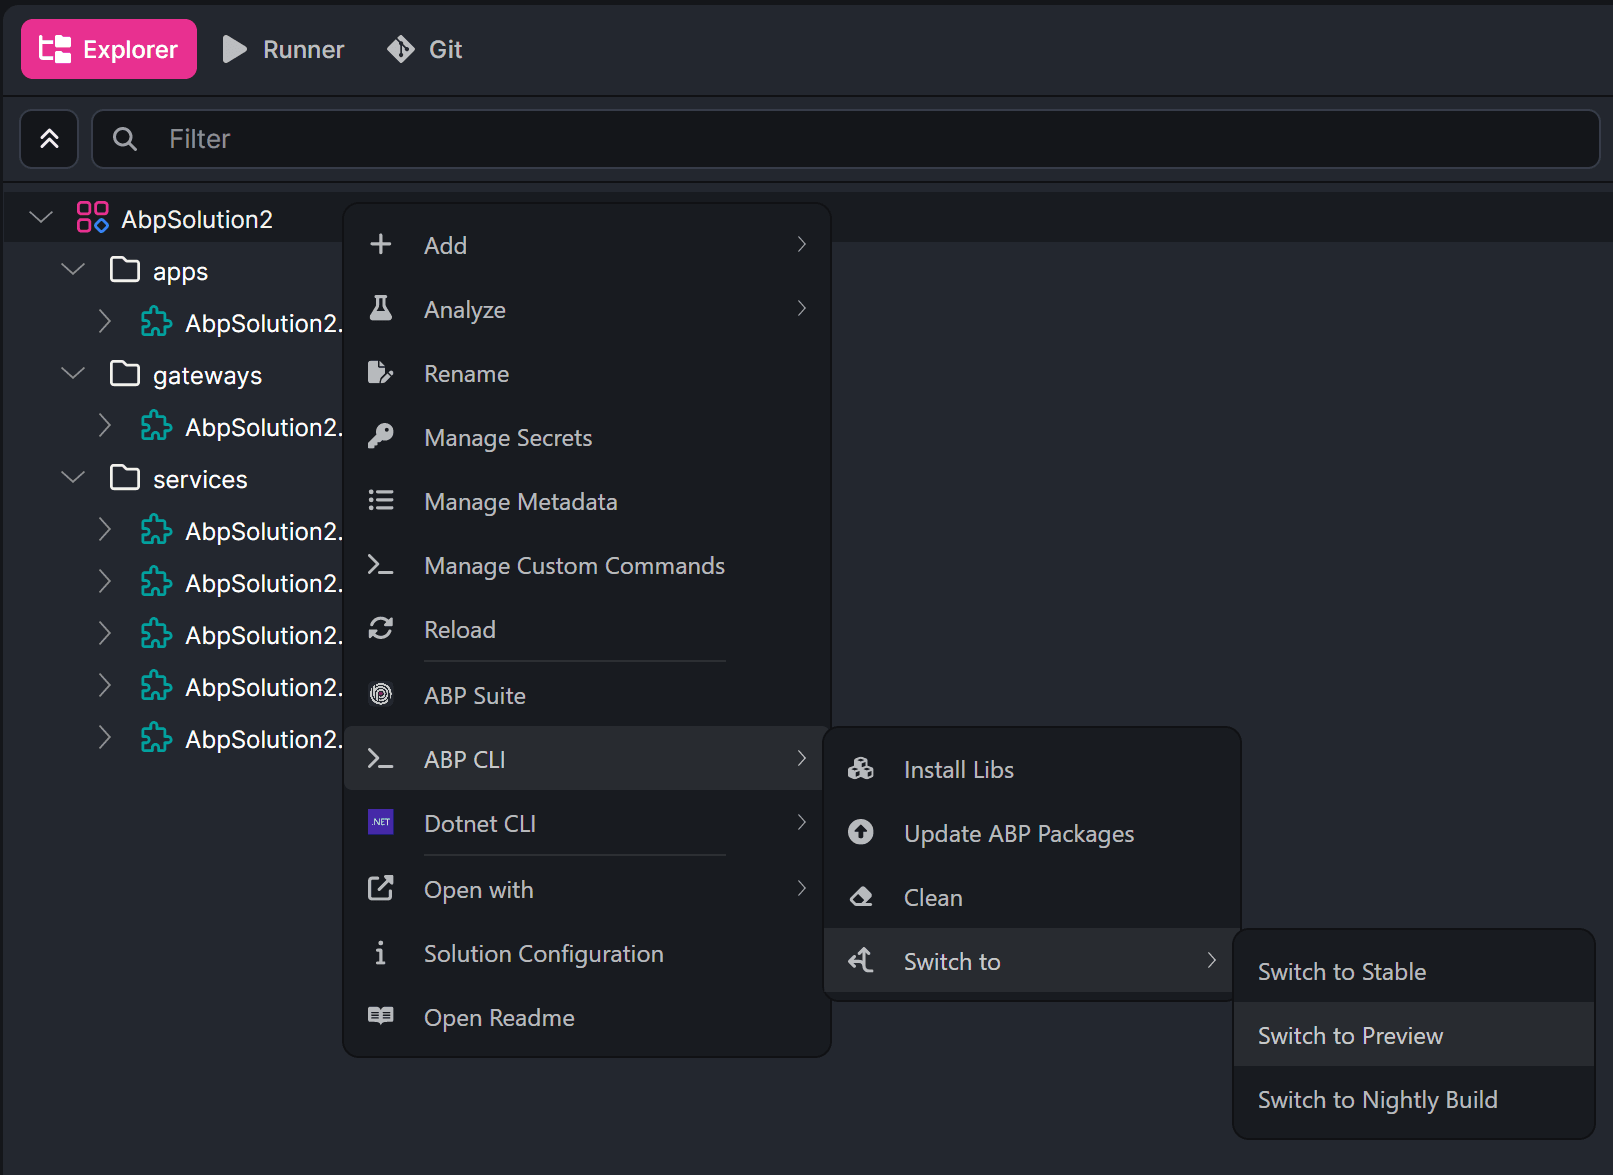Choose Clean in ABP CLI submenu
Viewport: 1613px width, 1175px height.
click(1032, 897)
